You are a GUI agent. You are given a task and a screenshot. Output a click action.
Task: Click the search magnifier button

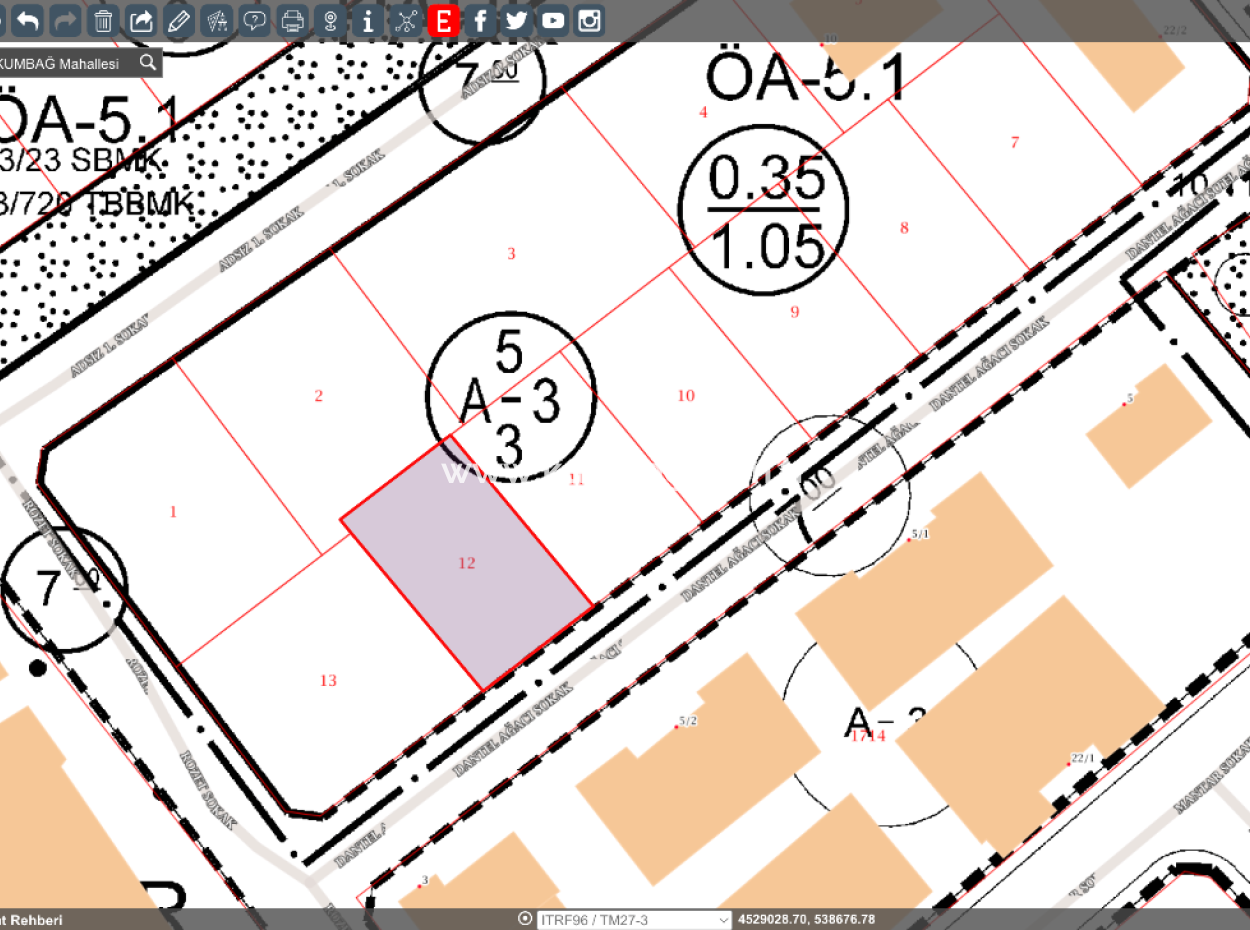pyautogui.click(x=147, y=63)
